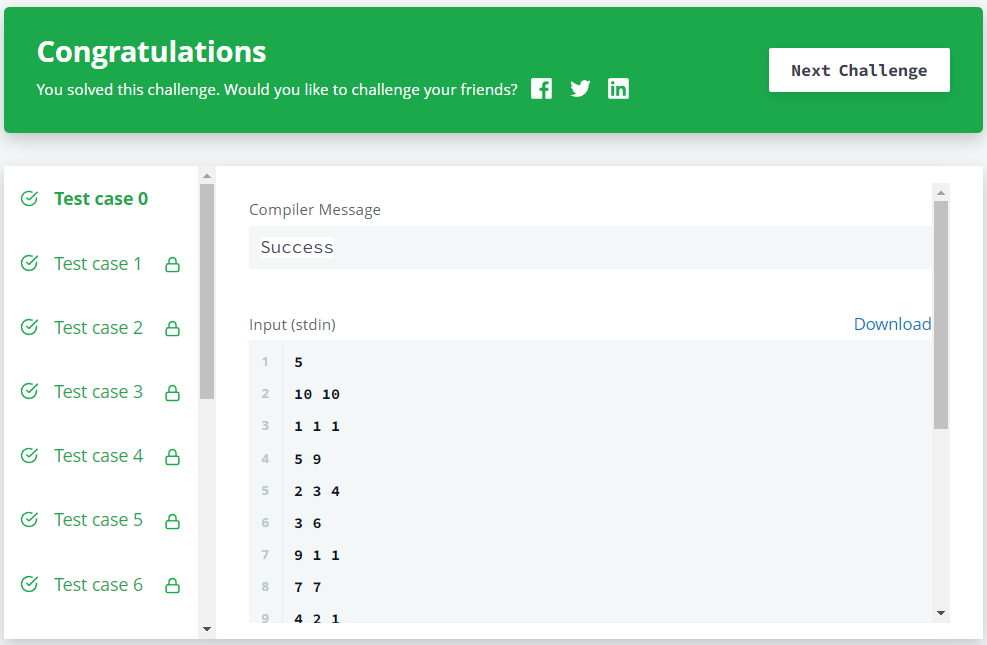This screenshot has height=645, width=987.
Task: Click input line '5 9'
Action: pyautogui.click(x=307, y=459)
